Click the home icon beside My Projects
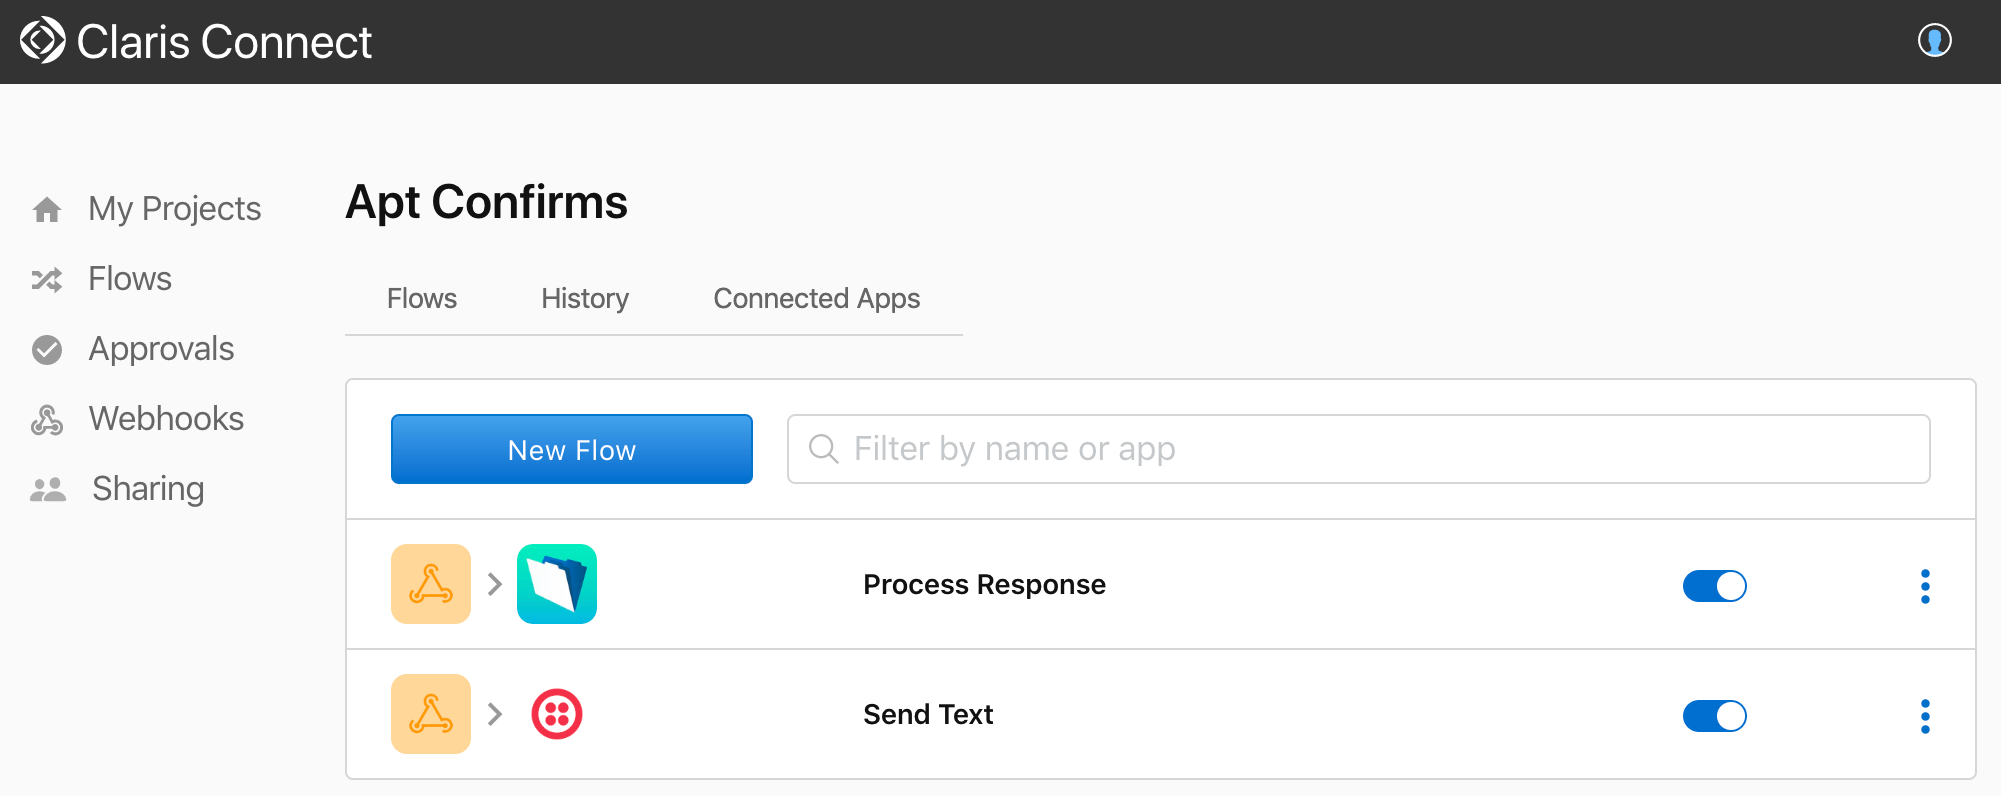Viewport: 2001px width, 796px height. (47, 209)
